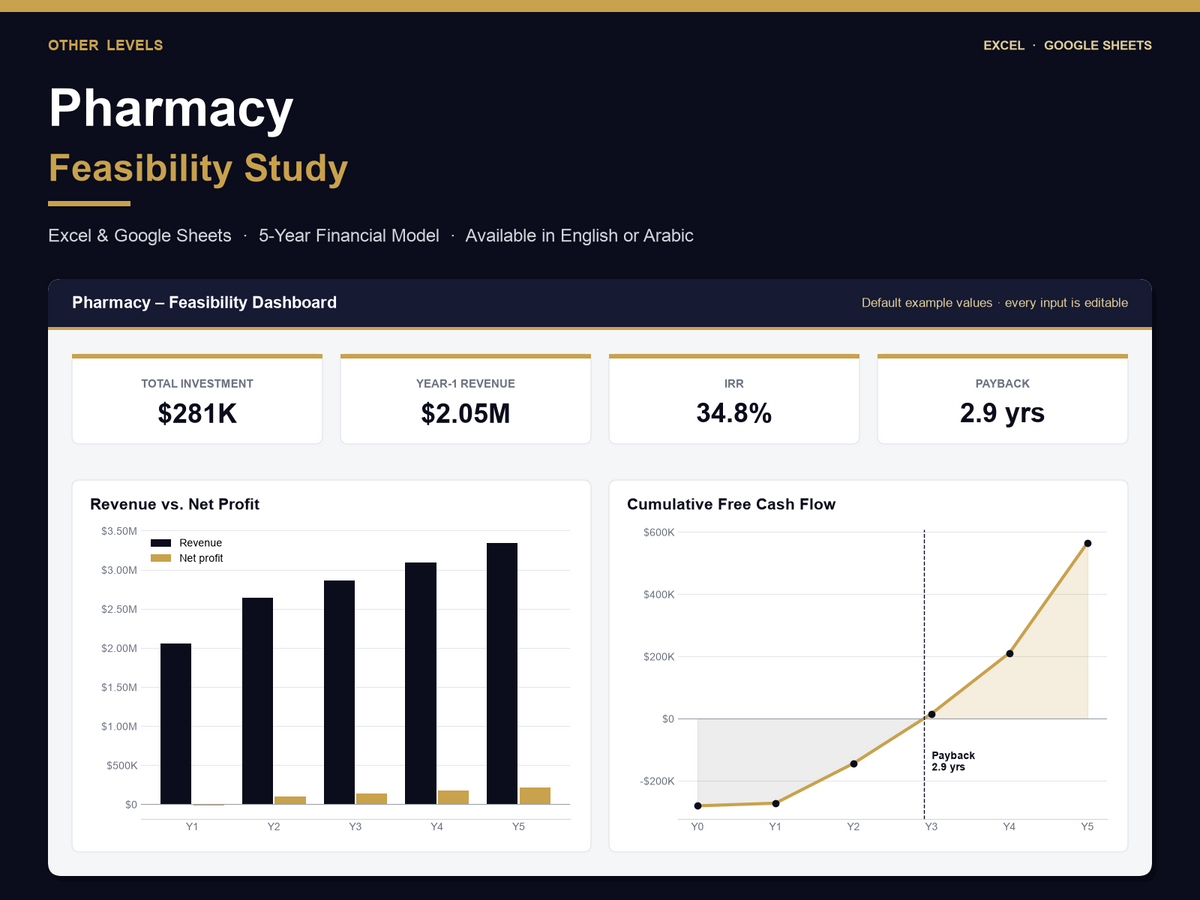The image size is (1200, 900).
Task: Click the Excel & Google Sheets tagline text
Action: click(140, 236)
